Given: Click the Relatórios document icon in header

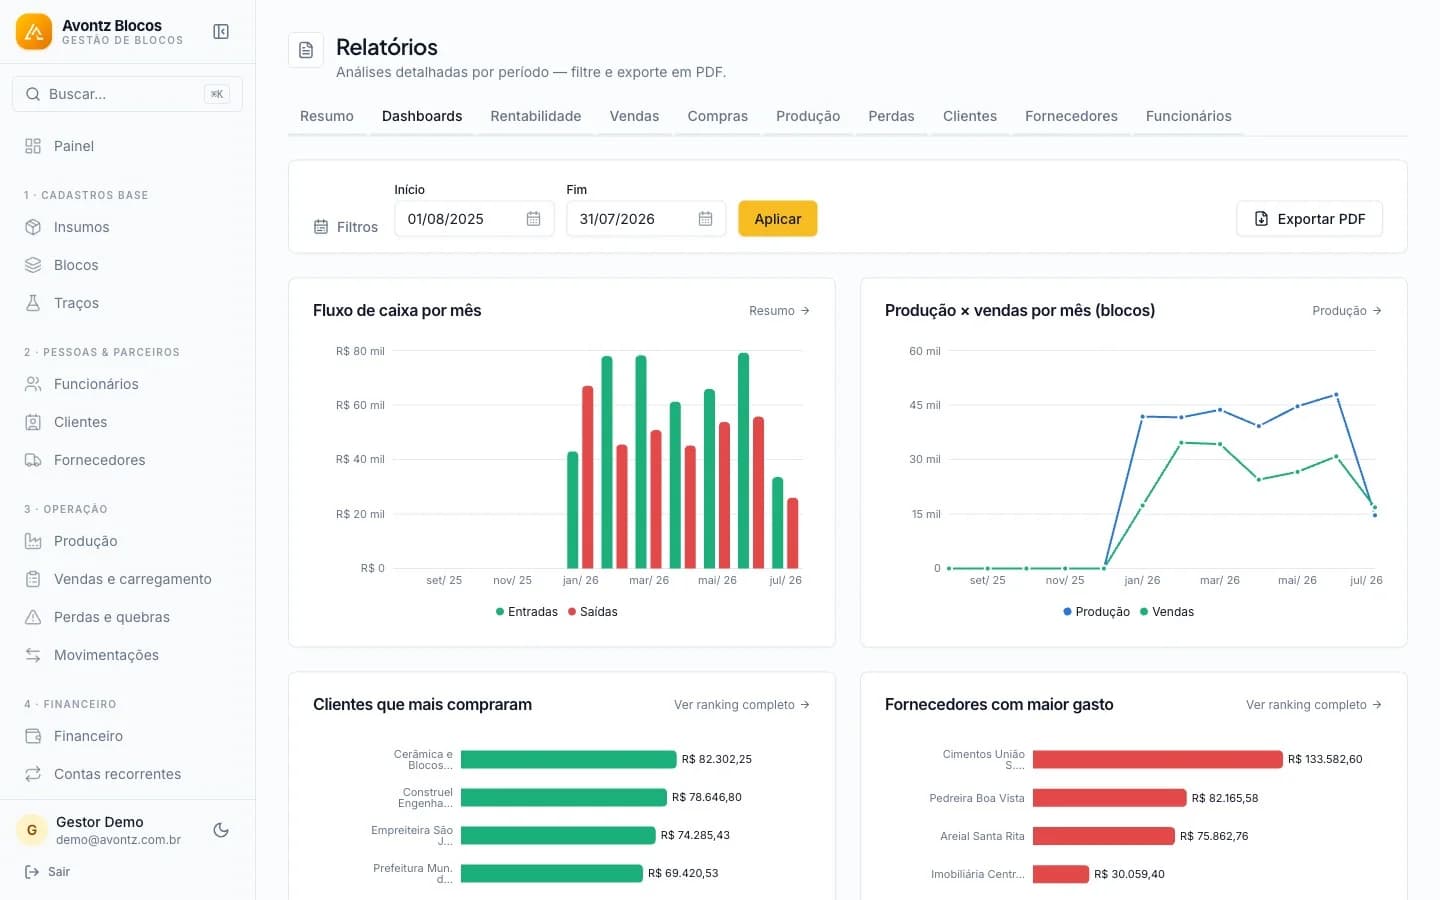Looking at the screenshot, I should [x=306, y=50].
